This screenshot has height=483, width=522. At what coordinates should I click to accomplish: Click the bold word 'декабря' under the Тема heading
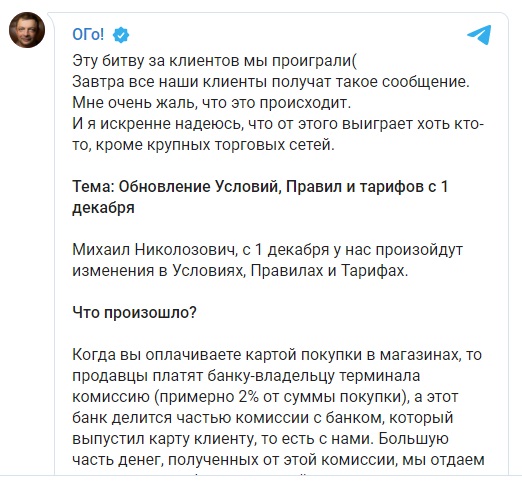coord(103,208)
